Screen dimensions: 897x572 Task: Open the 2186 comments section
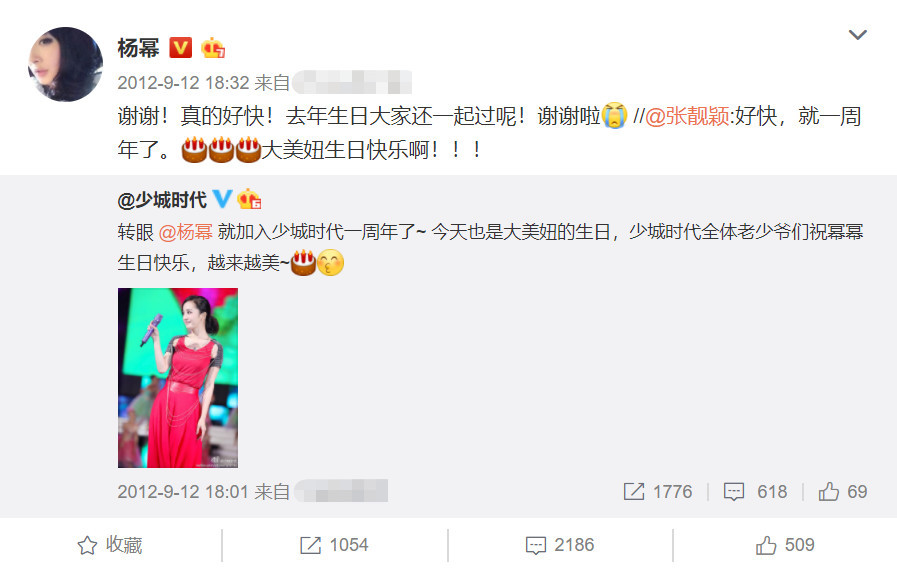(x=560, y=545)
